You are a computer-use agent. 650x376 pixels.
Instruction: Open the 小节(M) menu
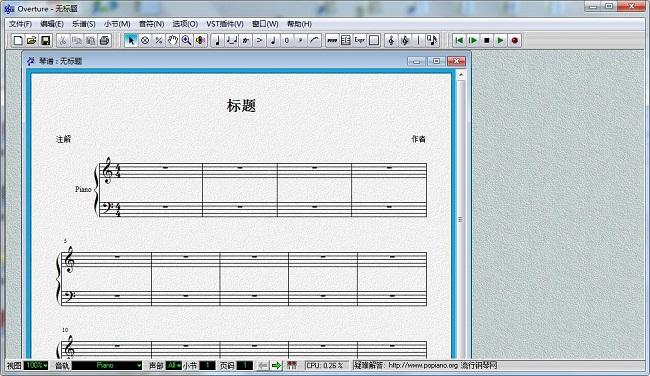(117, 24)
